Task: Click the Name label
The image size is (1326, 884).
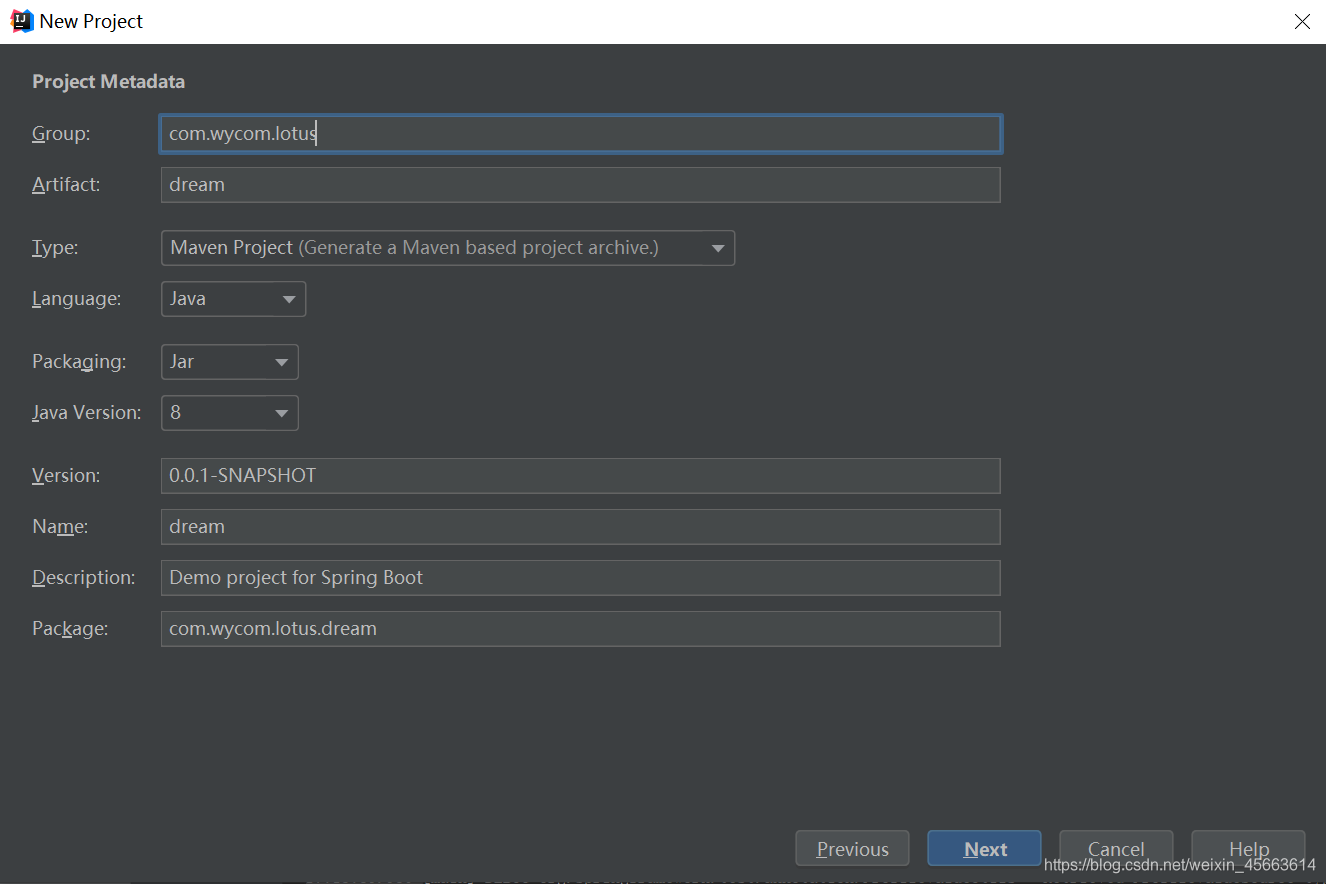Action: (60, 527)
